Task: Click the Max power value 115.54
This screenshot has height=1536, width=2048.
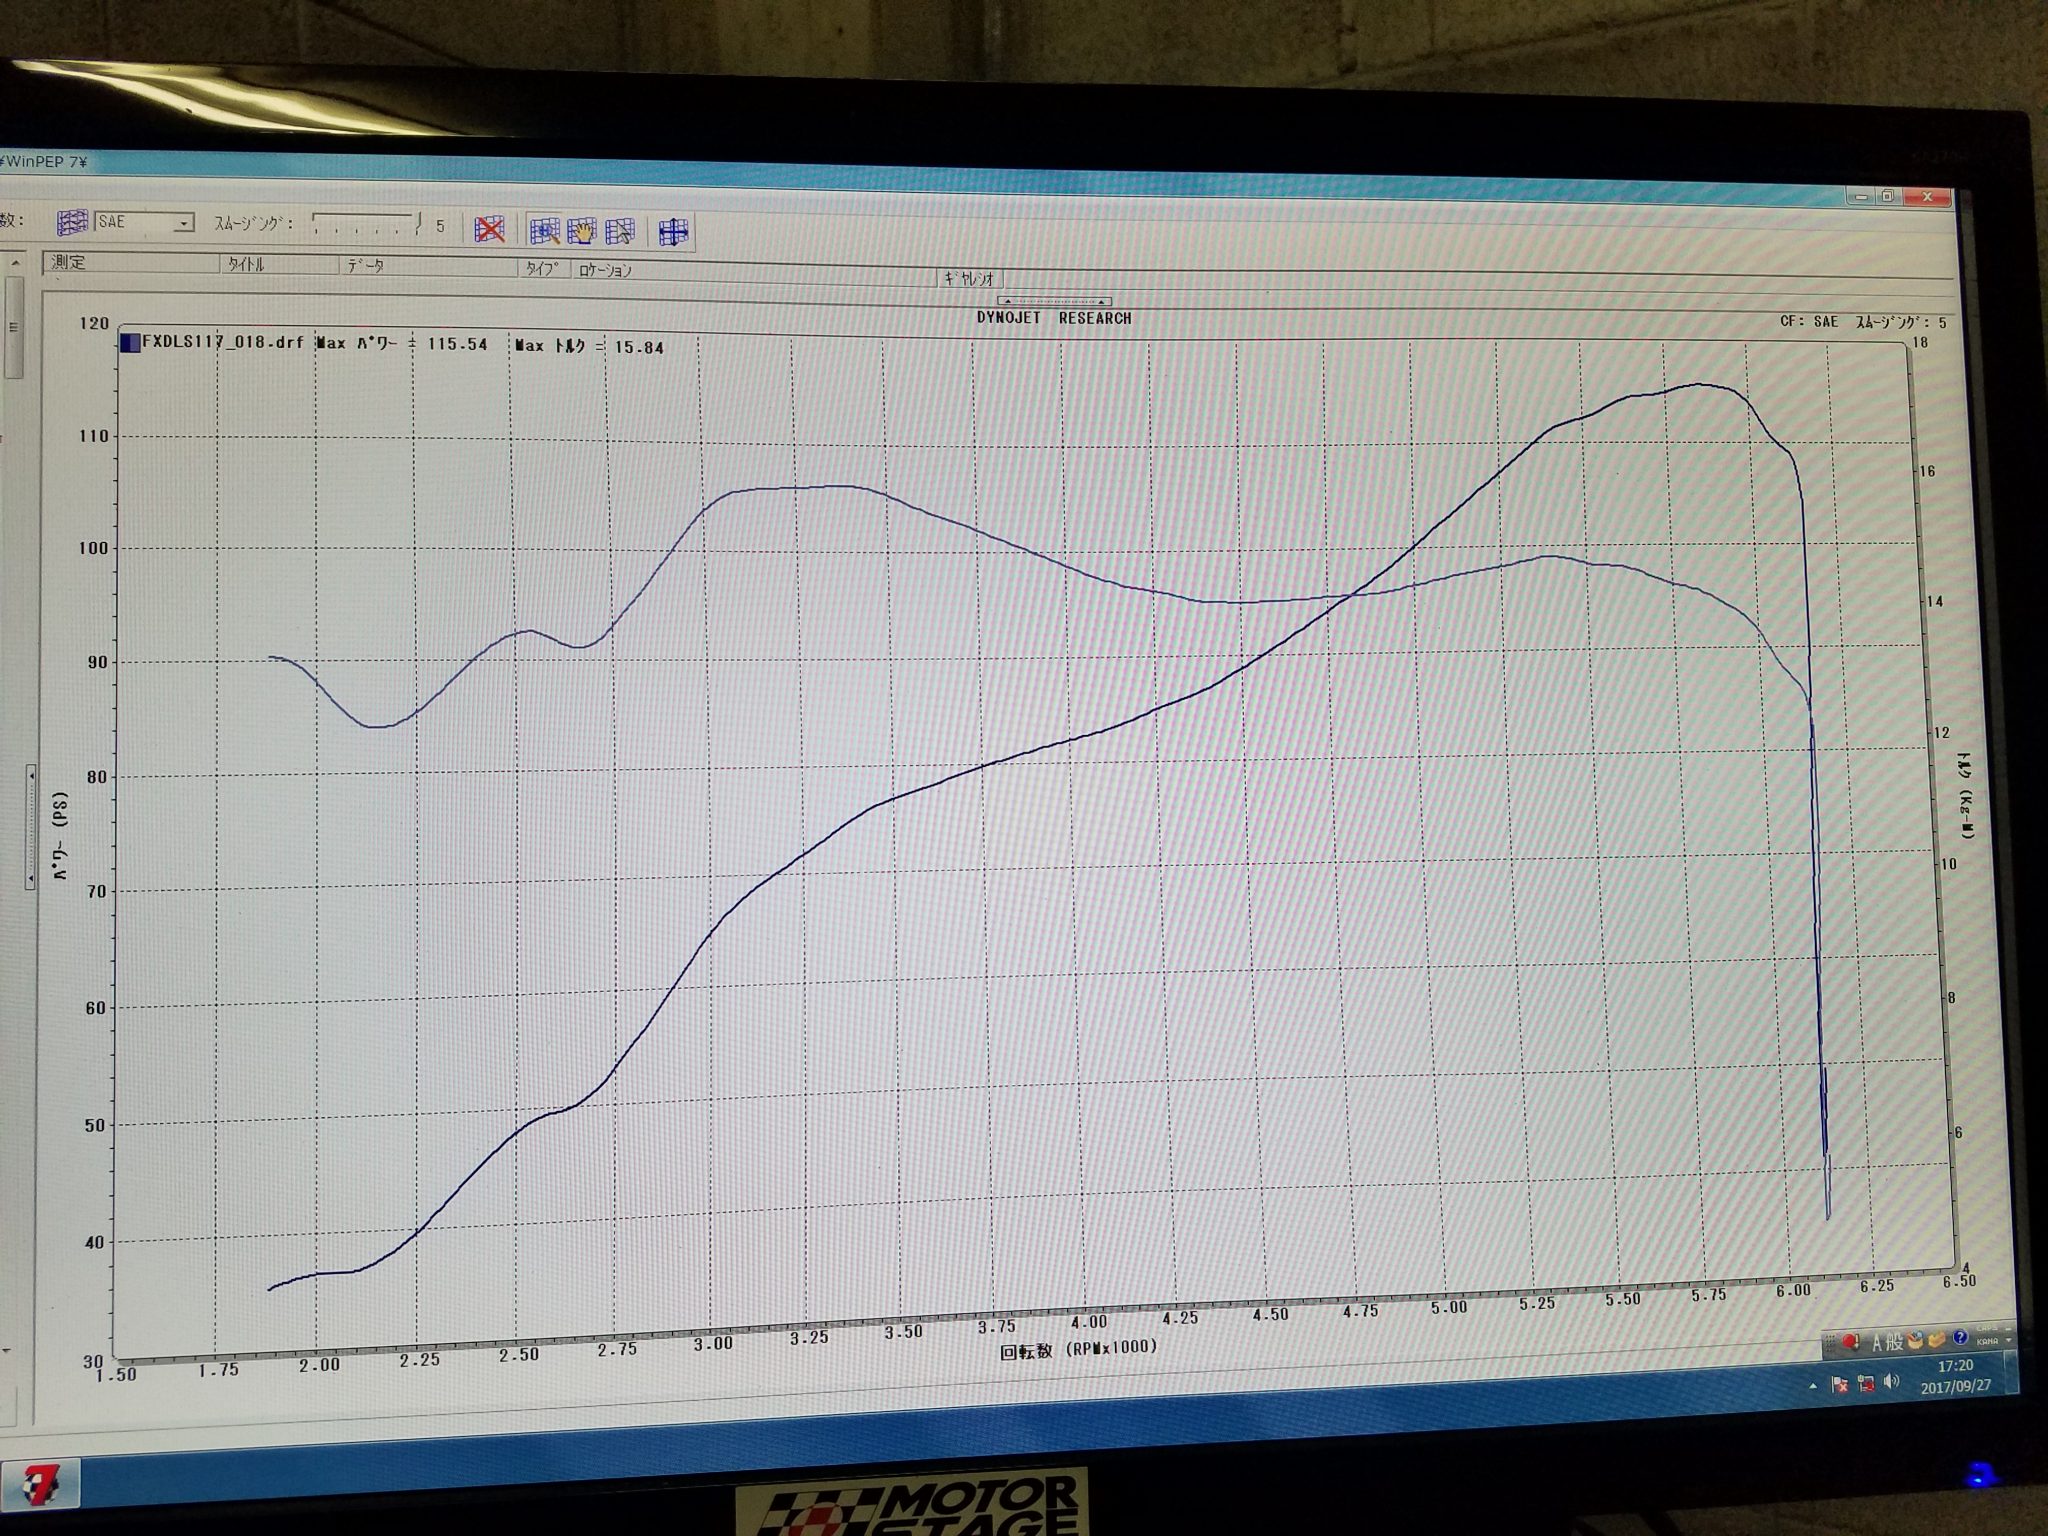Action: pyautogui.click(x=457, y=344)
